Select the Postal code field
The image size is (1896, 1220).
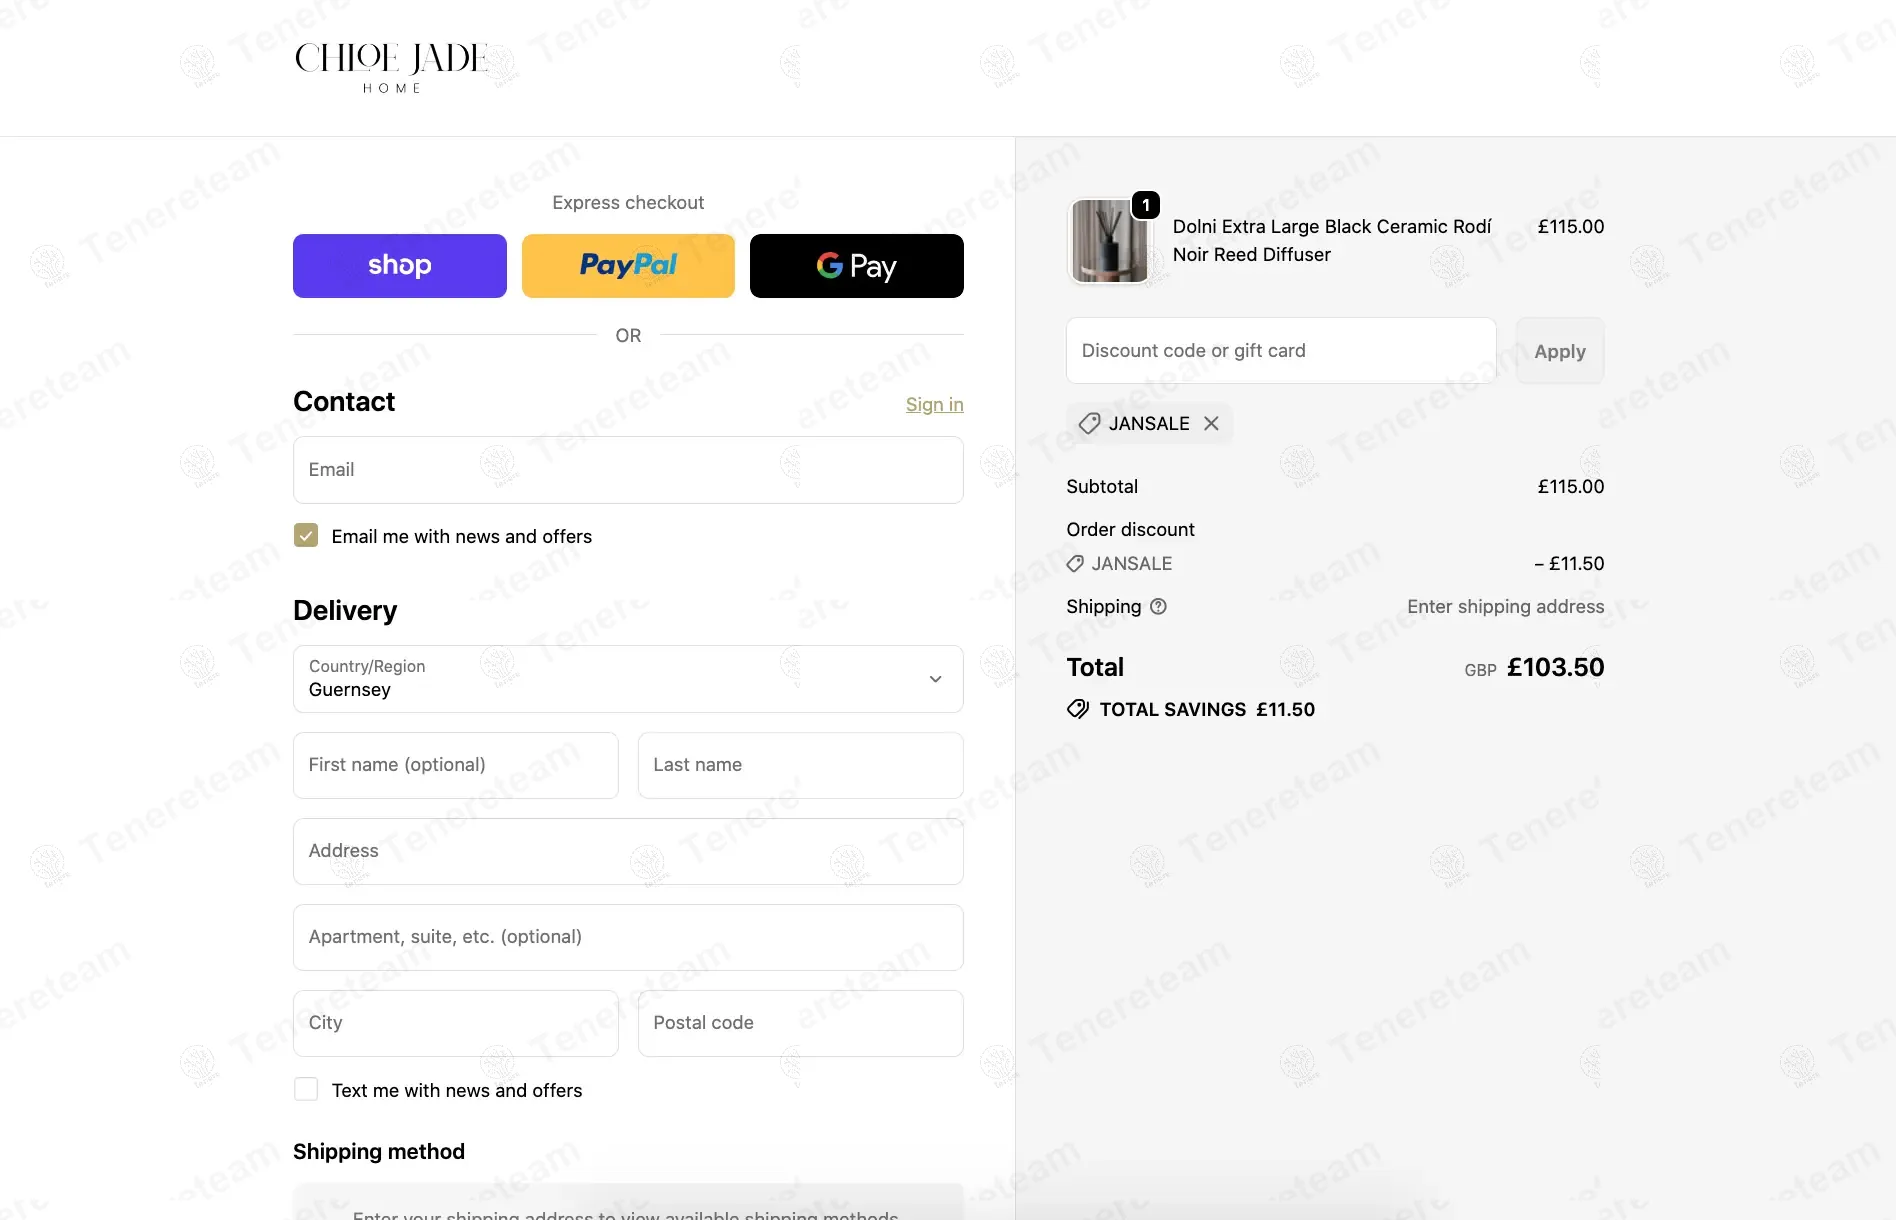coord(801,1023)
